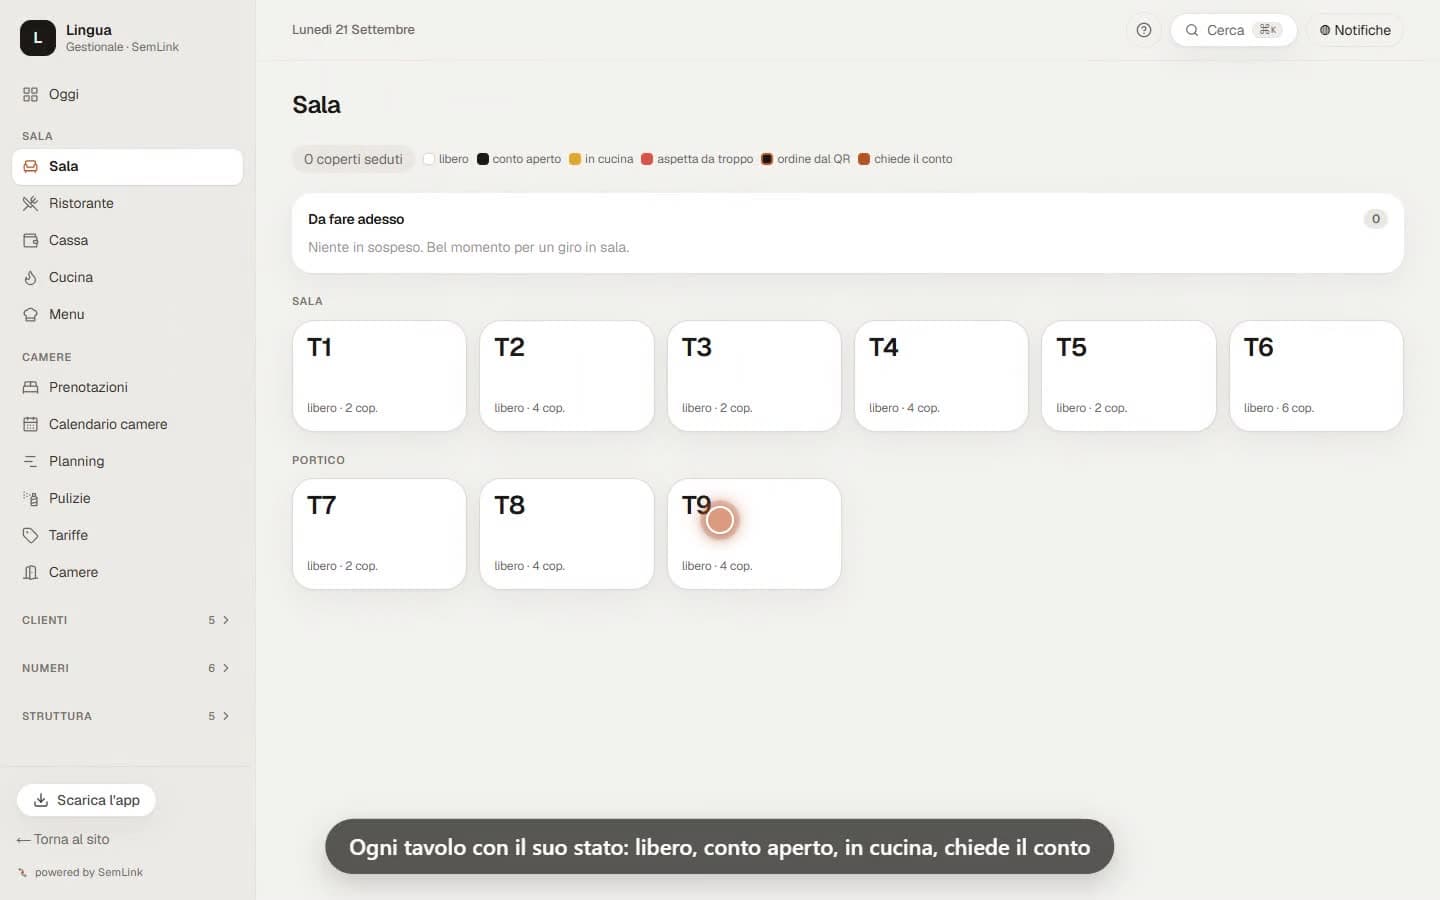Click the Menu chef hat icon
Screen dimensions: 1440x900
(30, 314)
